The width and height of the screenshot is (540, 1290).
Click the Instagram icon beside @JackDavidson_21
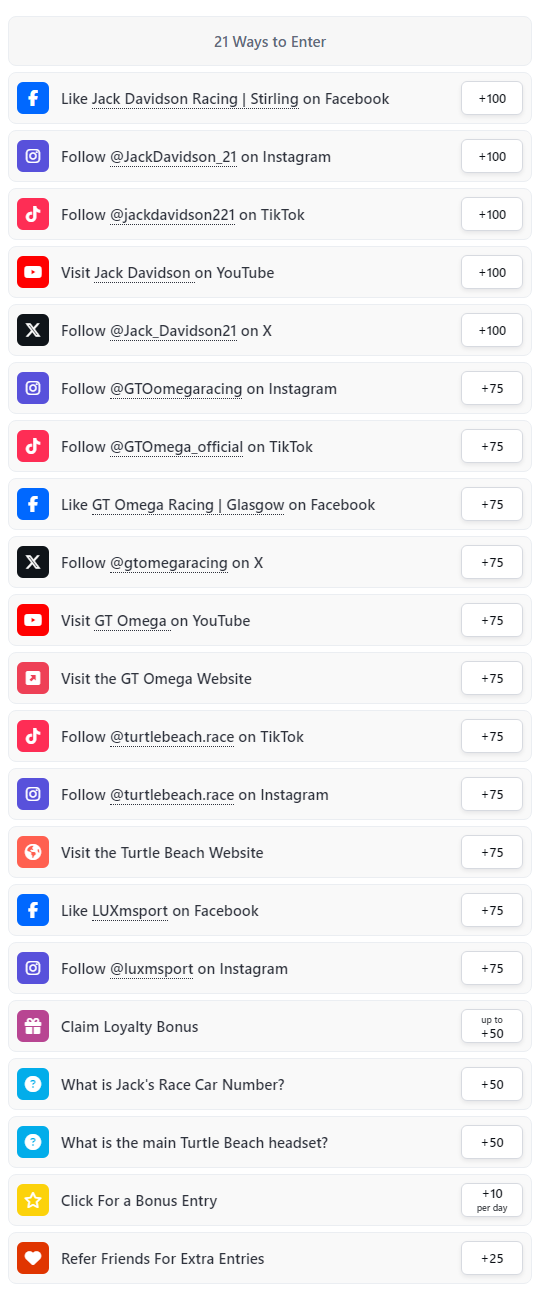(x=33, y=157)
